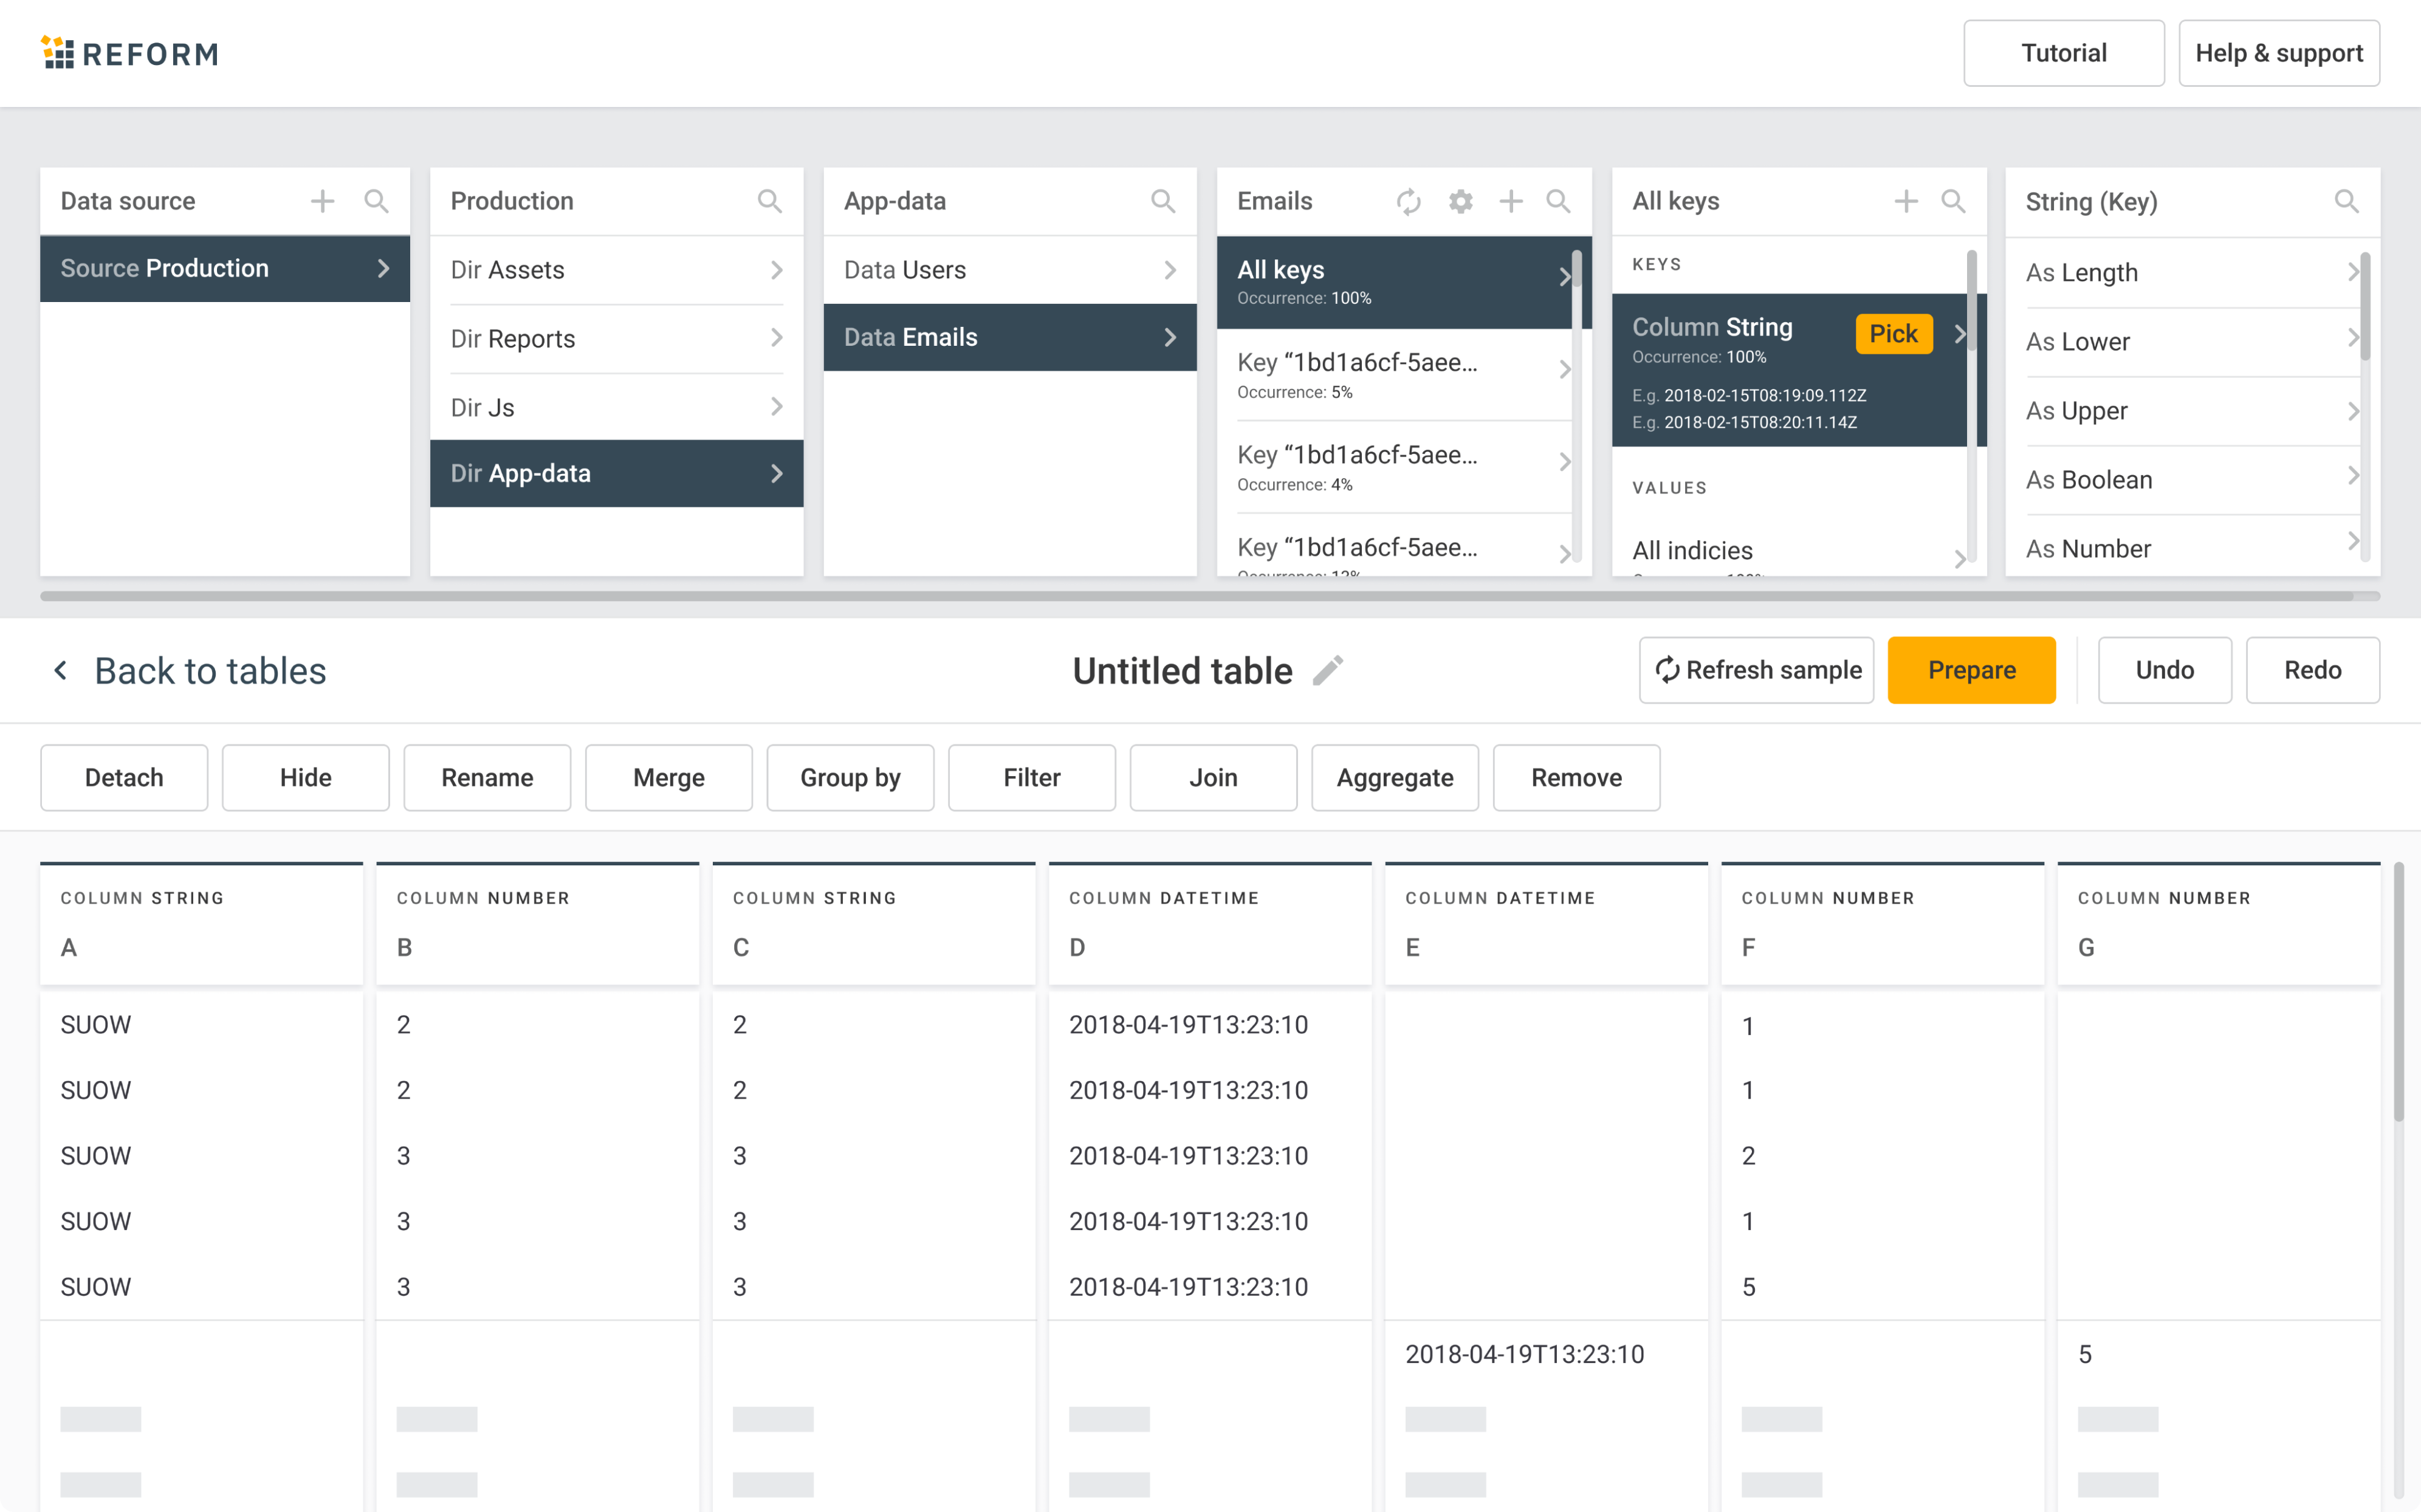
Task: Click search icon in App-data panel
Action: pyautogui.click(x=1162, y=202)
